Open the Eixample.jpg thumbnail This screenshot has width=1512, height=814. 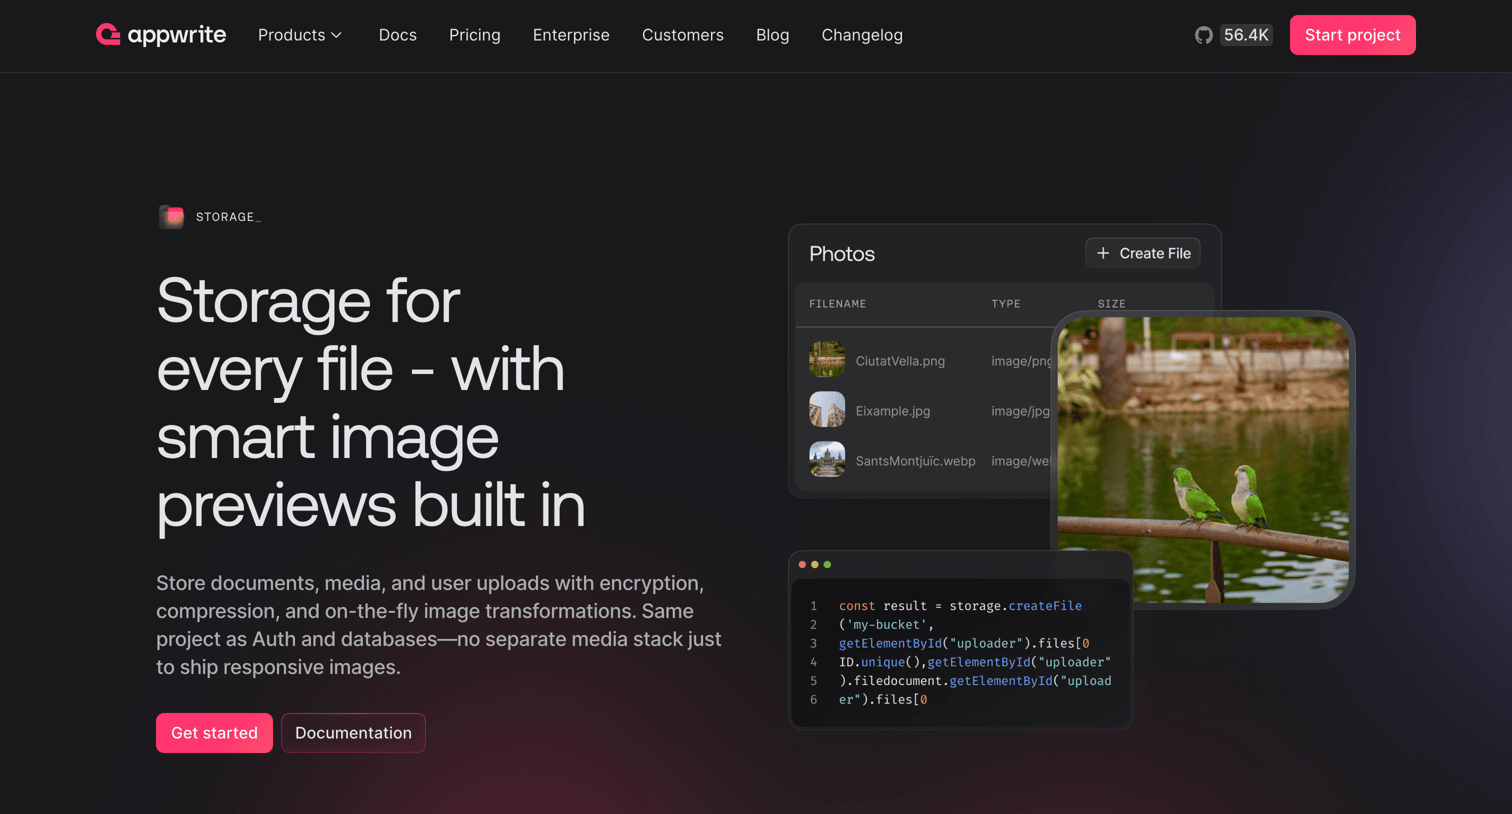tap(827, 410)
